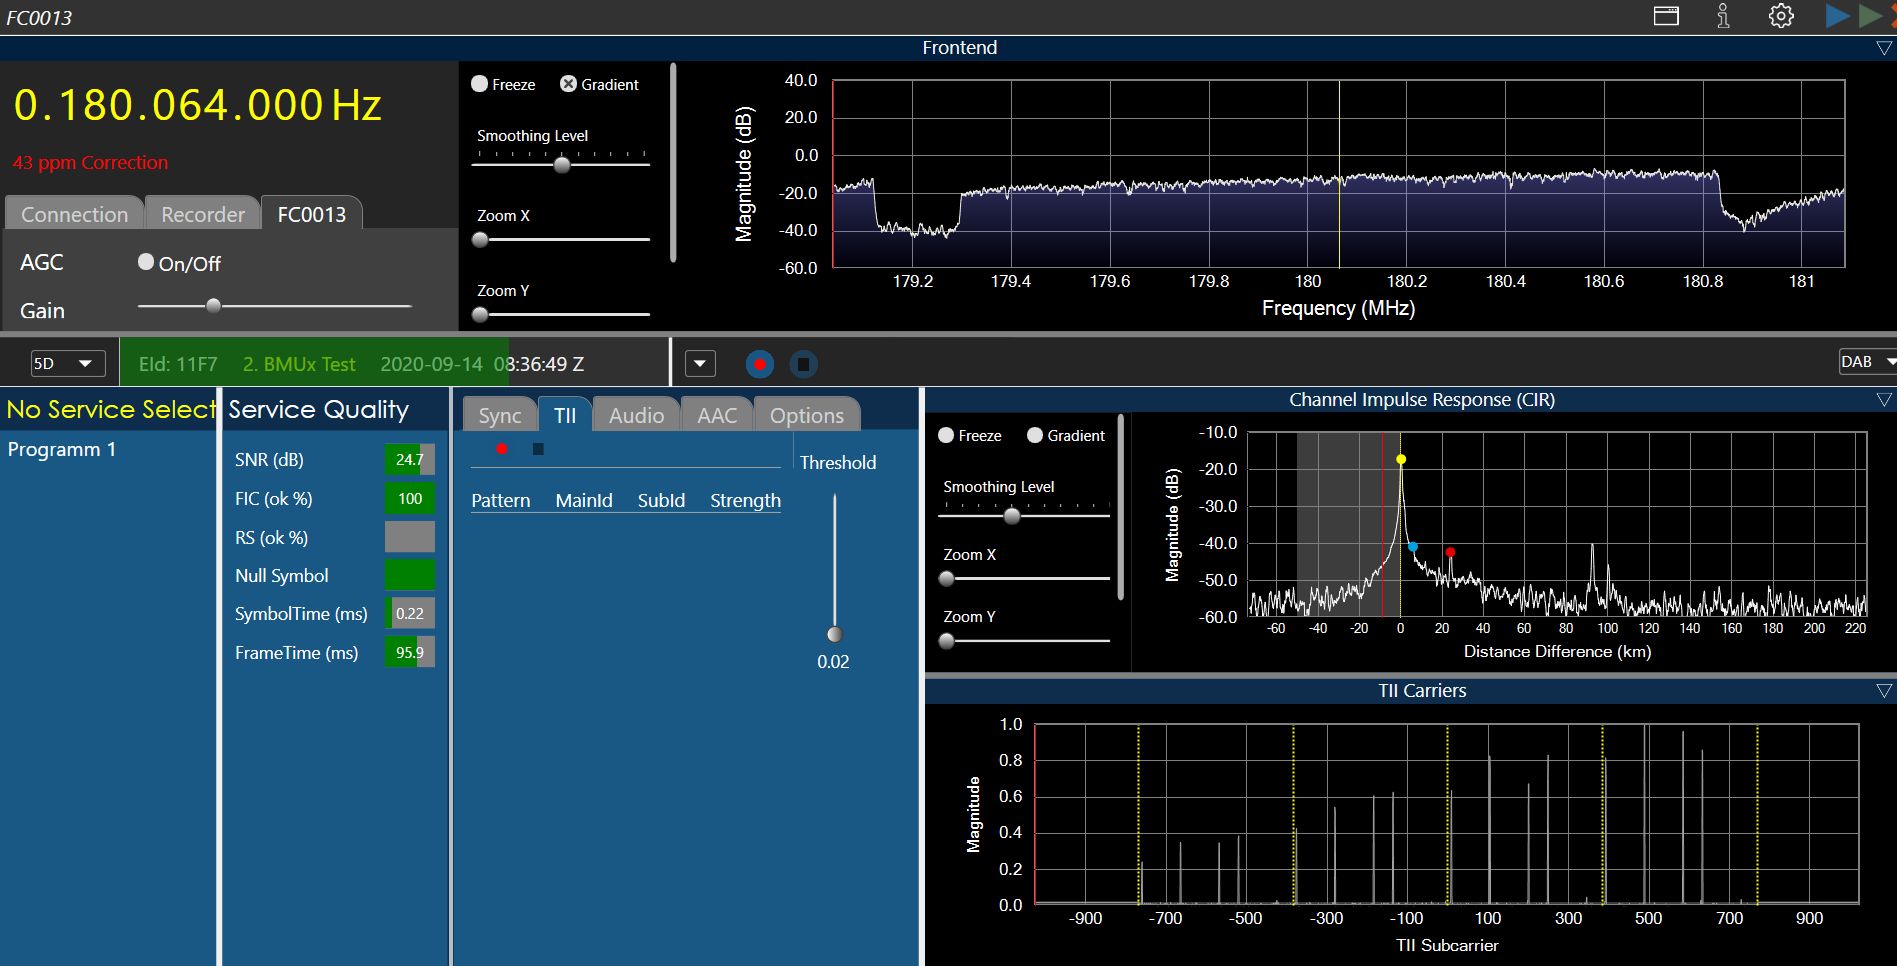Toggle AGC On/Off radio button
The image size is (1897, 966).
click(x=146, y=262)
